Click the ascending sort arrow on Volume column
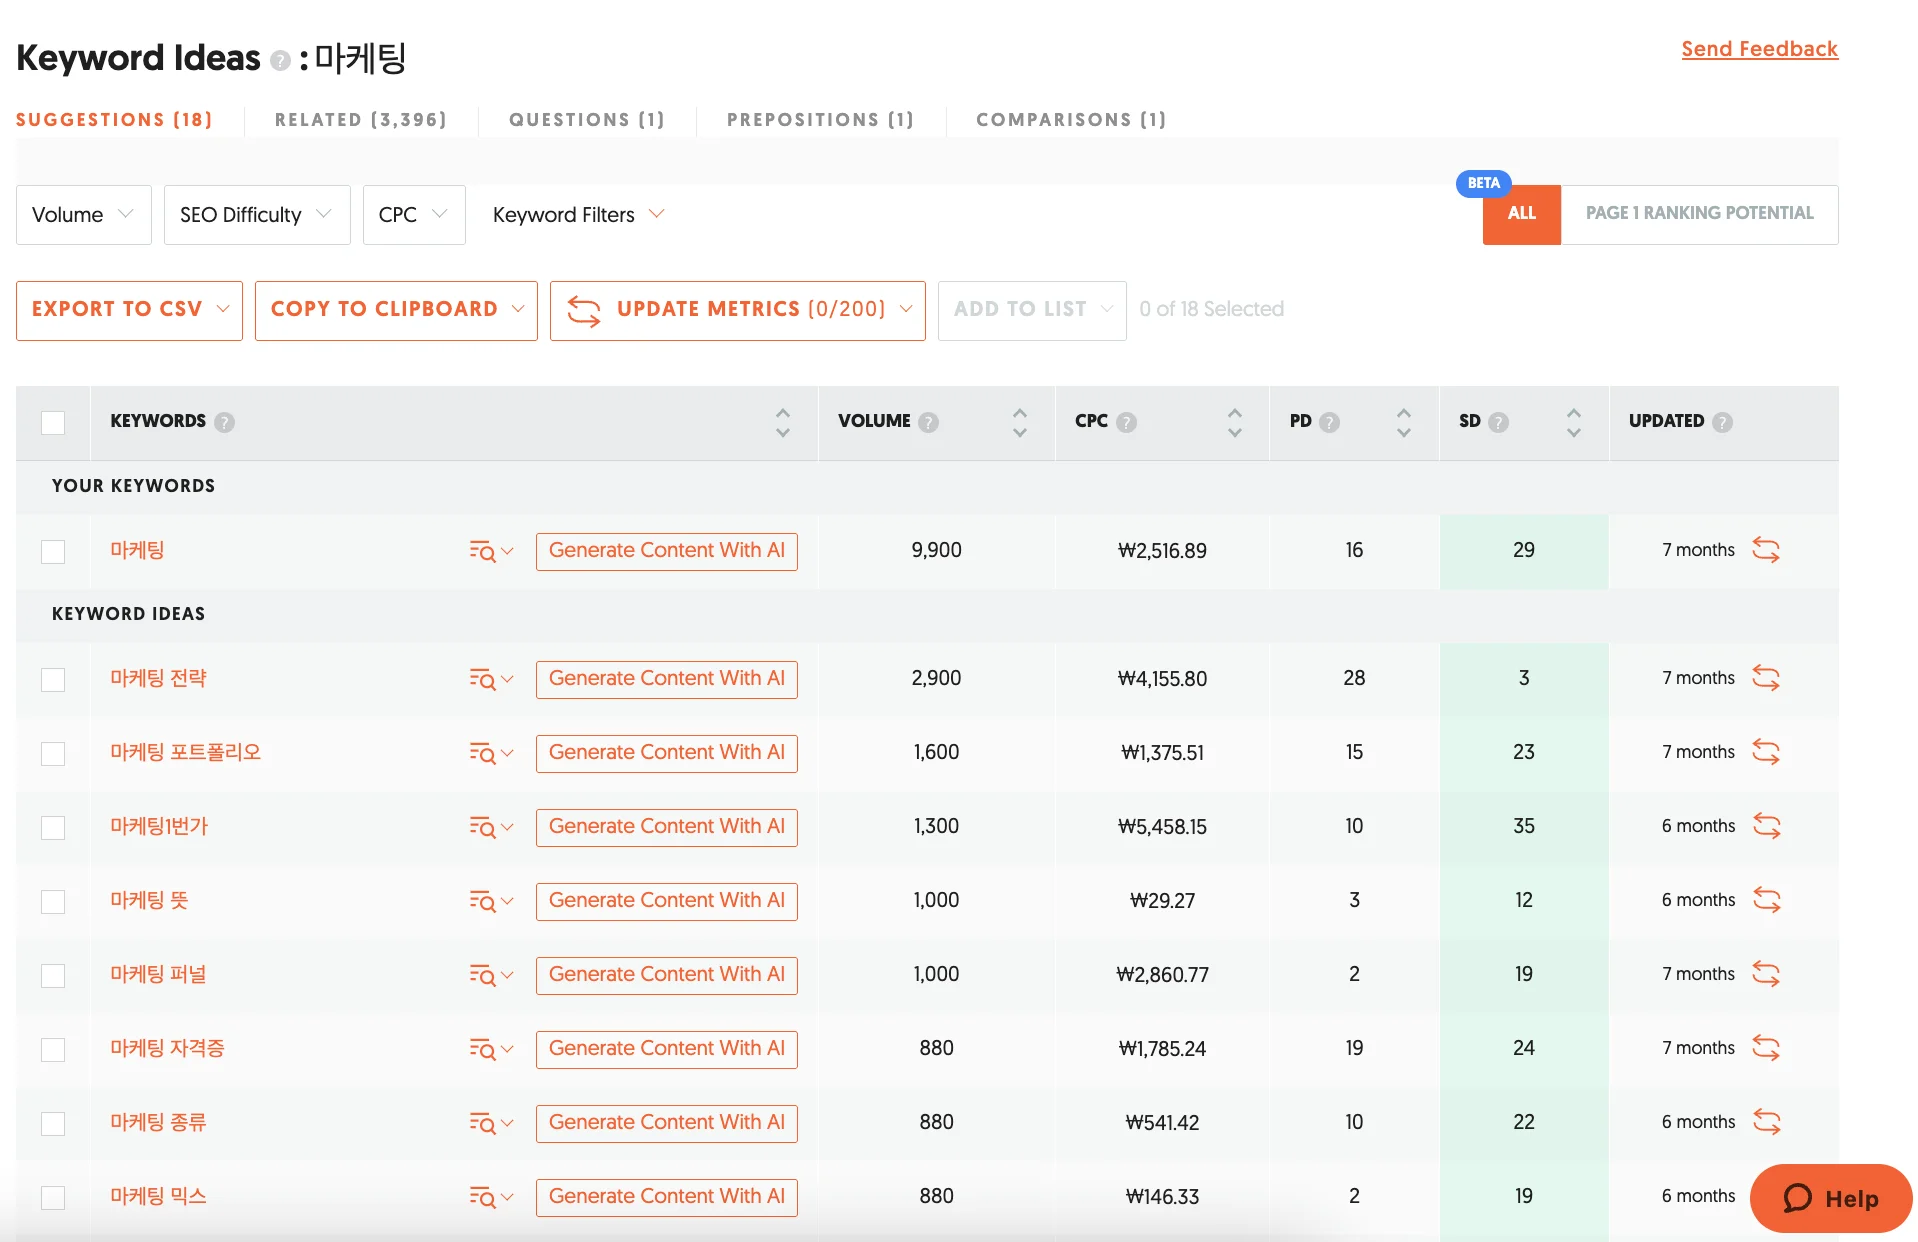The width and height of the screenshot is (1918, 1242). (x=1019, y=413)
